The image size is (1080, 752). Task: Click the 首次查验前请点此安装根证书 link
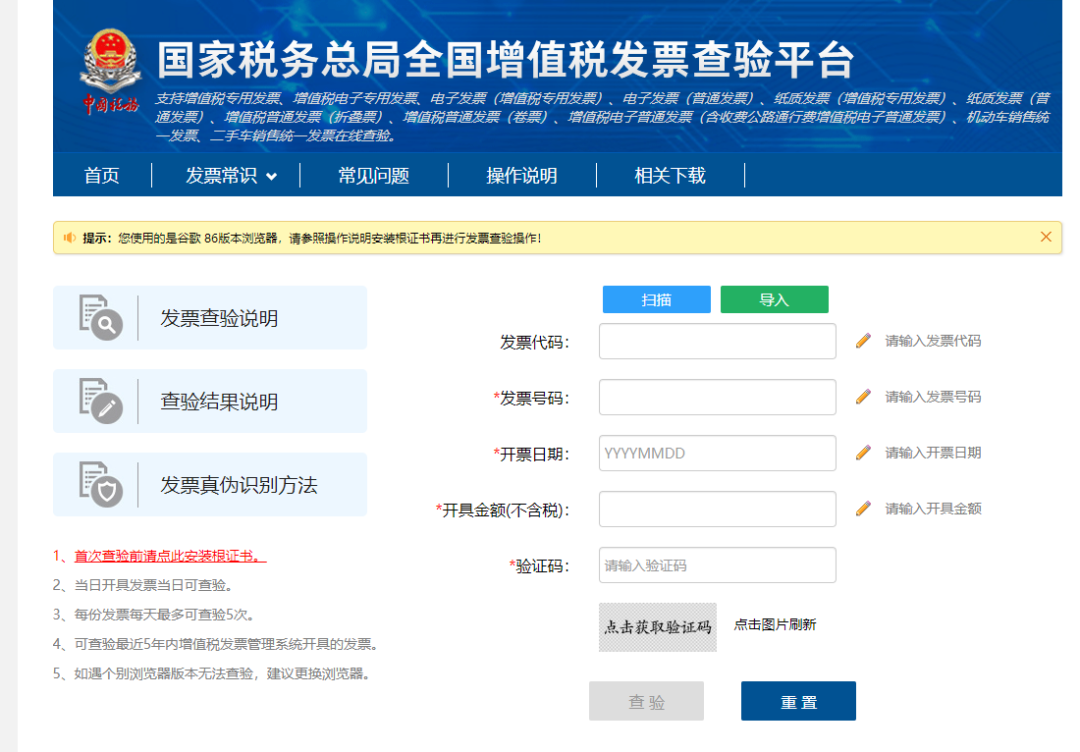pyautogui.click(x=170, y=556)
